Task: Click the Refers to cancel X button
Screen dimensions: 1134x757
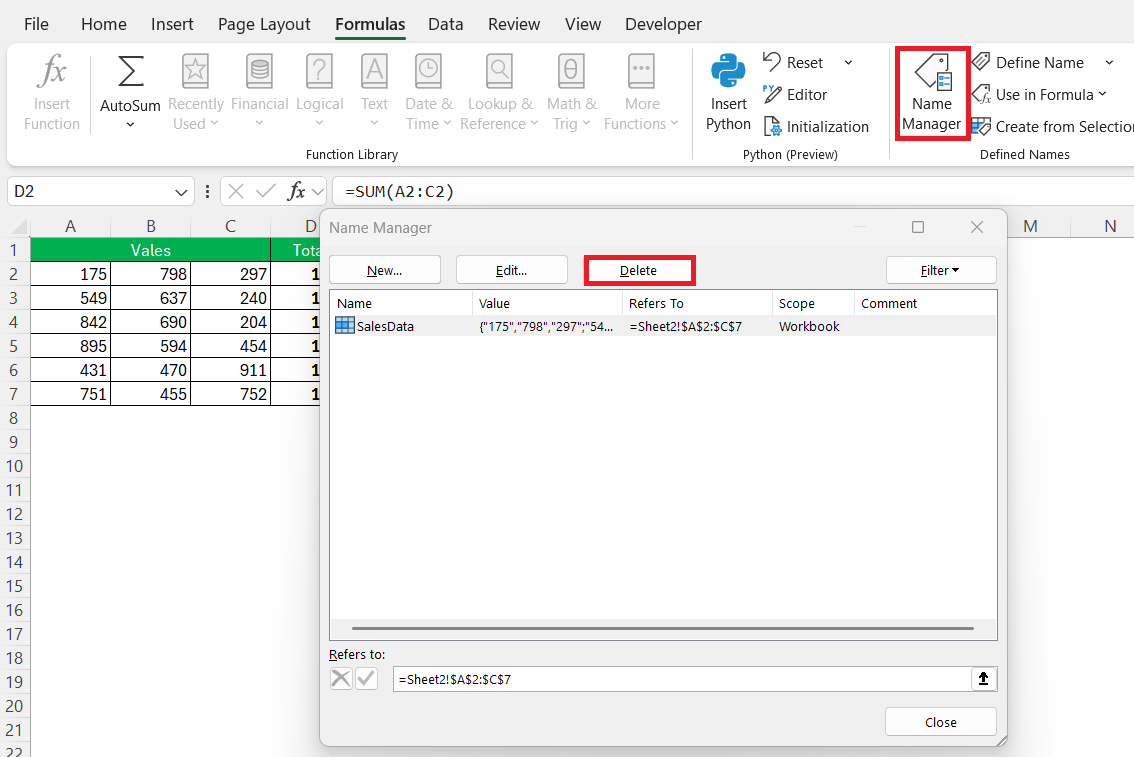Action: (341, 679)
